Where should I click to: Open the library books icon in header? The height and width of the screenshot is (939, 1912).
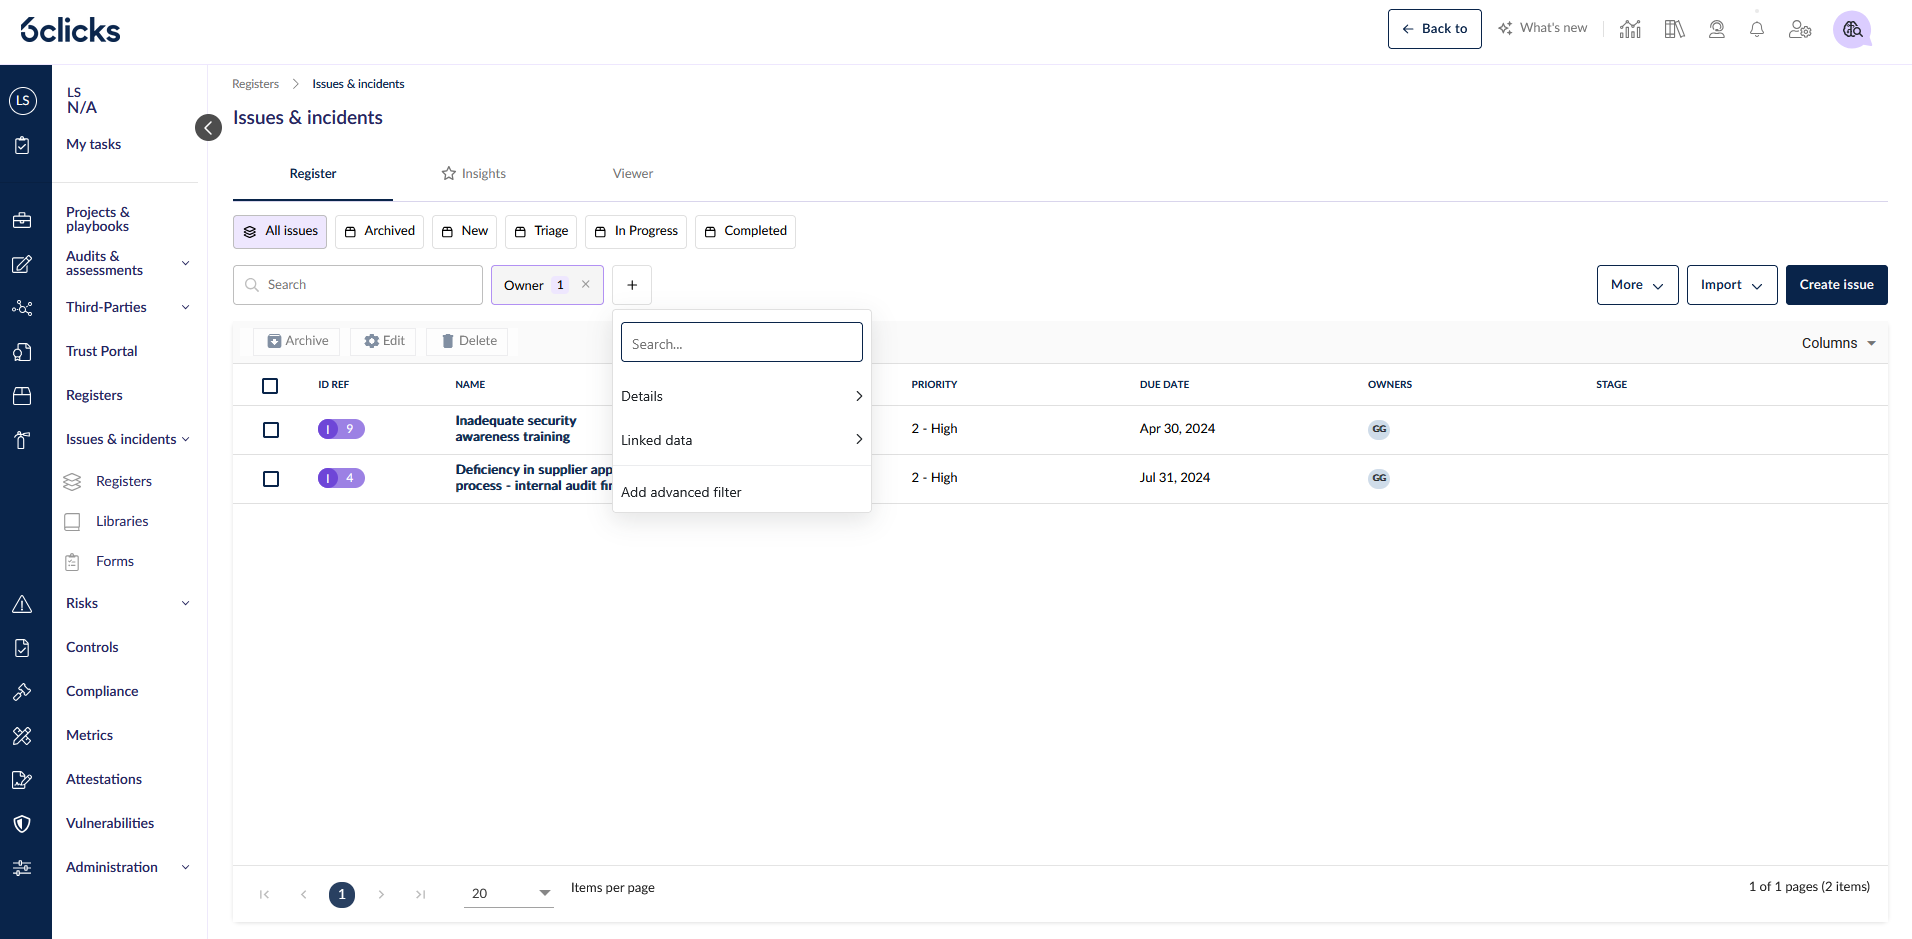(x=1674, y=29)
